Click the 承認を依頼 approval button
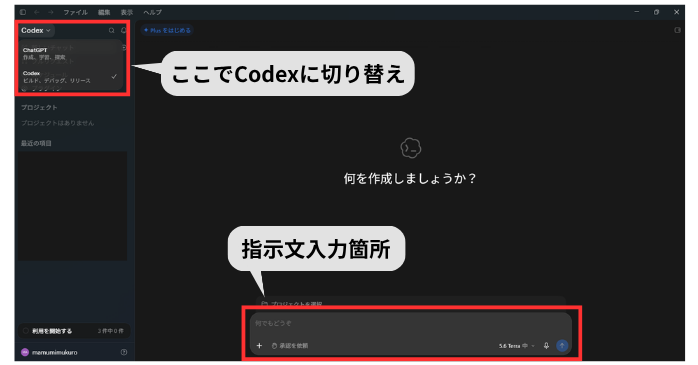The width and height of the screenshot is (698, 365). tap(290, 345)
